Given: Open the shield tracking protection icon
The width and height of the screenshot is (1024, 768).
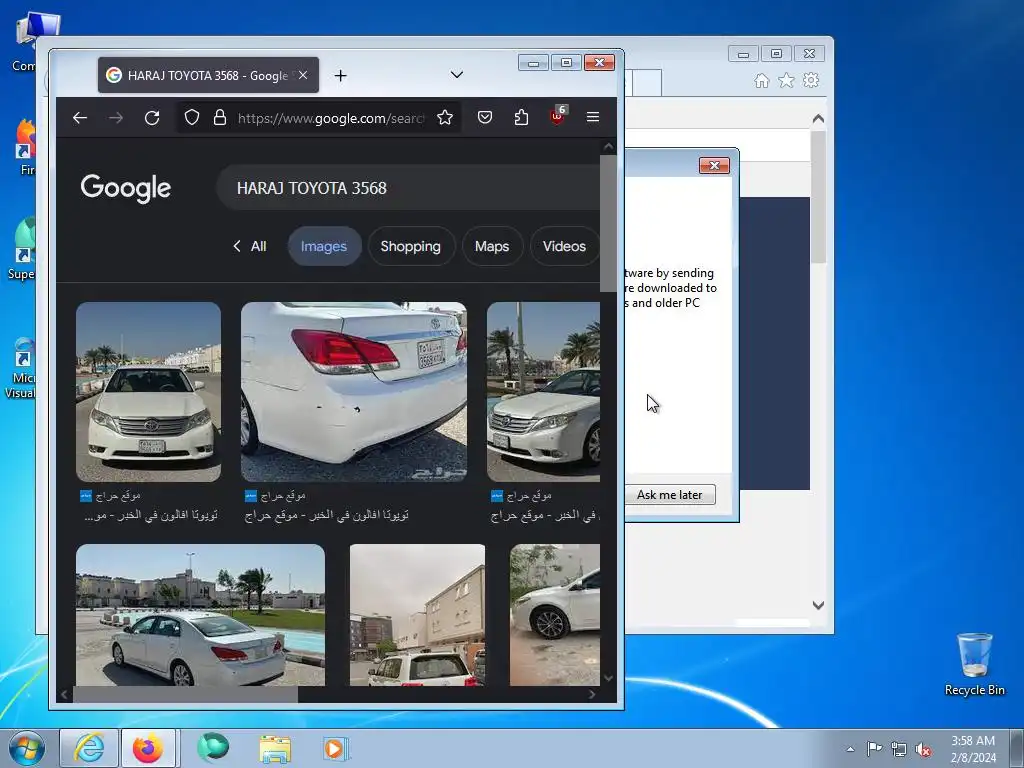Looking at the screenshot, I should 191,118.
